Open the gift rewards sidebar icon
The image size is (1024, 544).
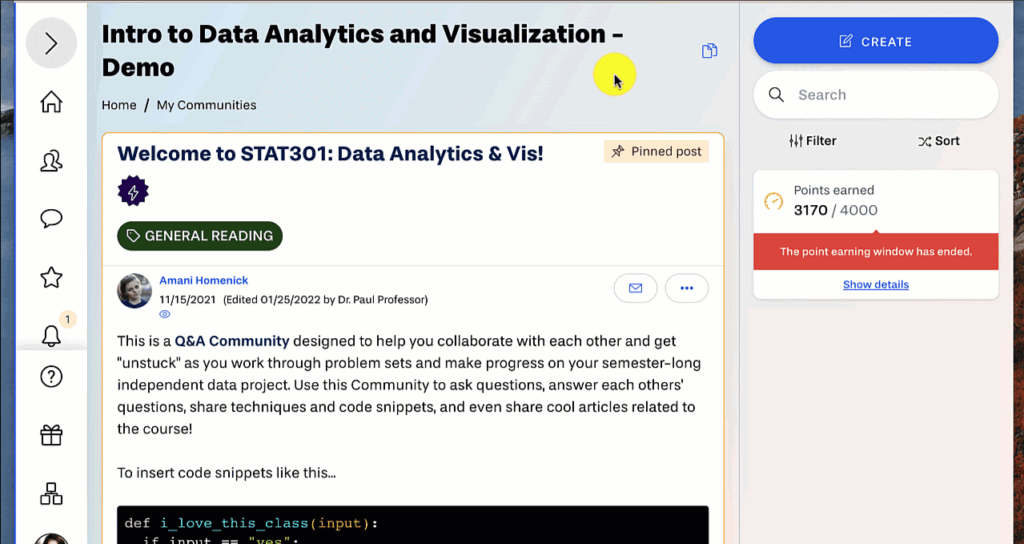(51, 435)
